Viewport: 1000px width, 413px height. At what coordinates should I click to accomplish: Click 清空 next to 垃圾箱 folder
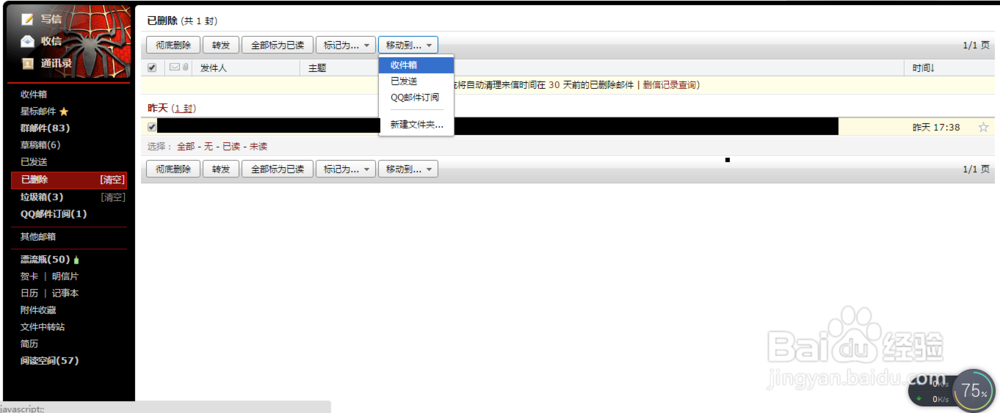tap(112, 197)
